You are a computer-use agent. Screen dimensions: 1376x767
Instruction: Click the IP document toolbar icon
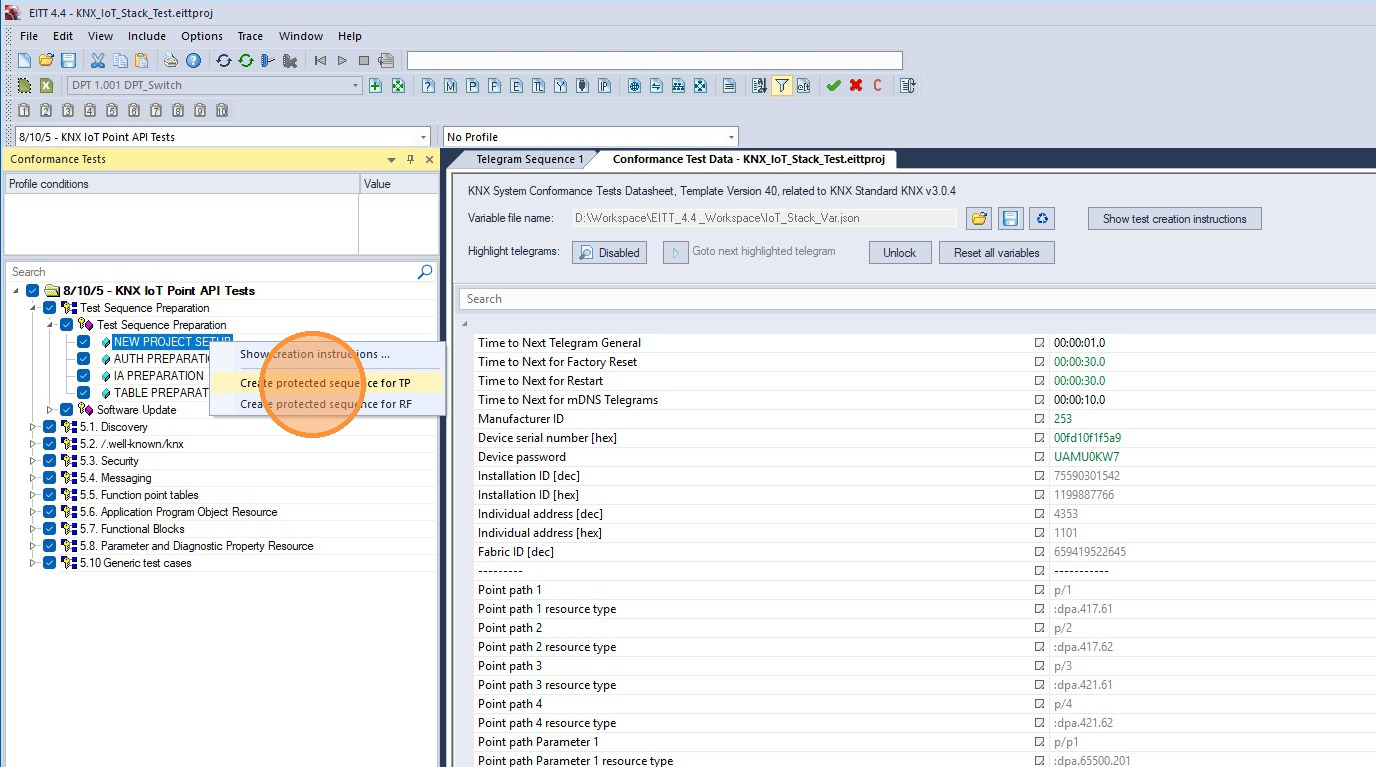[x=604, y=85]
